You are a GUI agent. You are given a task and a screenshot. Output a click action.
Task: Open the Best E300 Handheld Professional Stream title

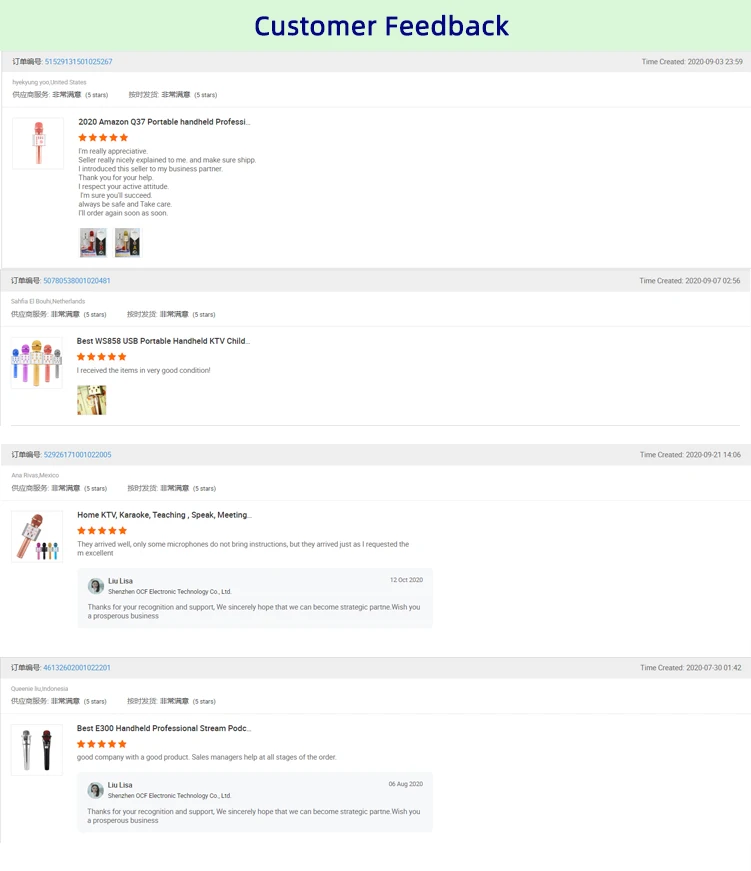(164, 729)
